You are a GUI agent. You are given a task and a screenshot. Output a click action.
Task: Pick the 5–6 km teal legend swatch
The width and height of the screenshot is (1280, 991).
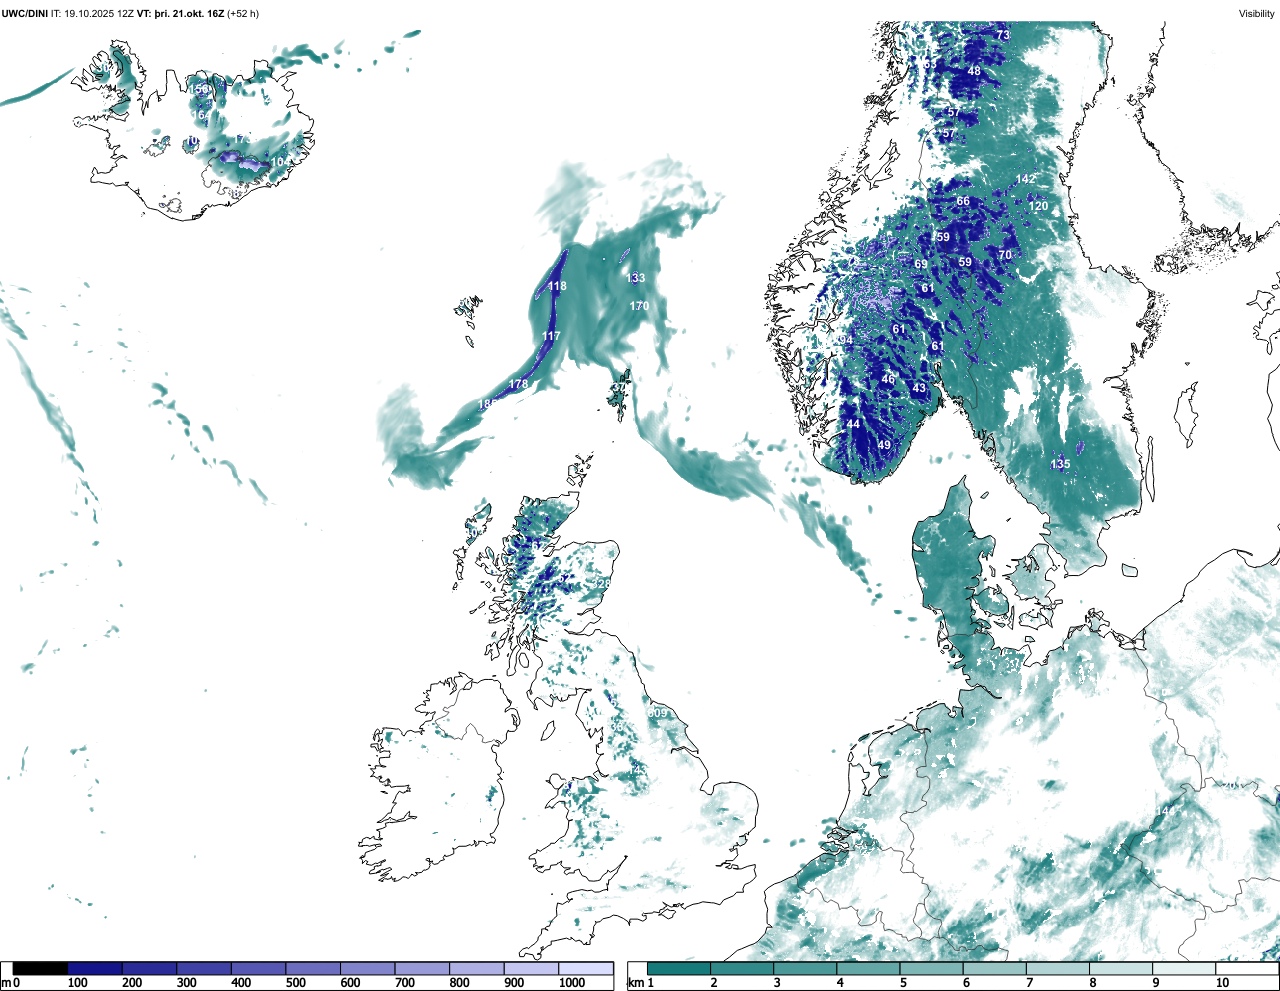point(932,969)
